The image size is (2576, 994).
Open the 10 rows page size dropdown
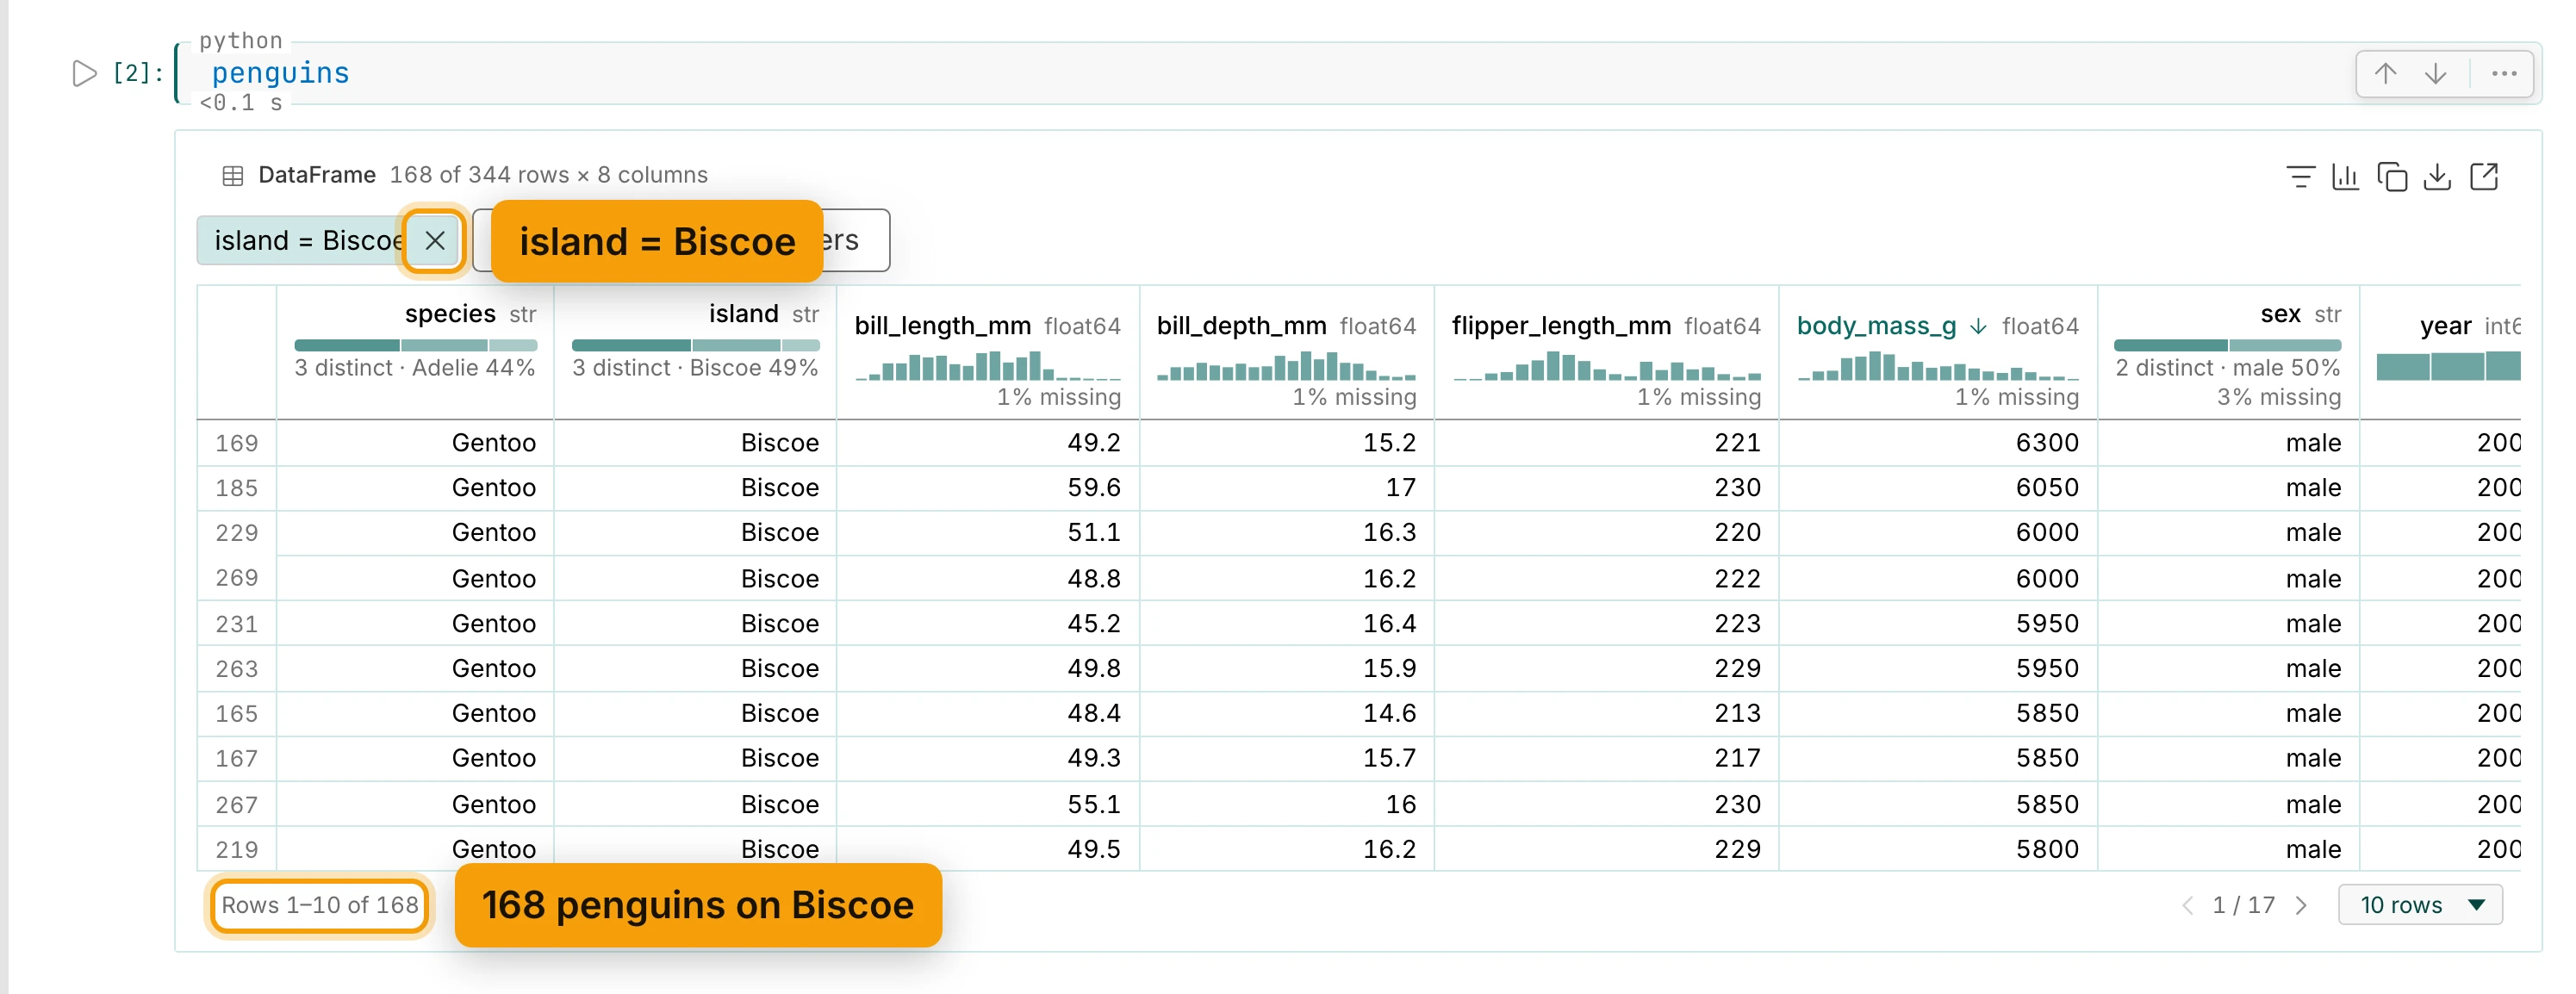[x=2420, y=905]
